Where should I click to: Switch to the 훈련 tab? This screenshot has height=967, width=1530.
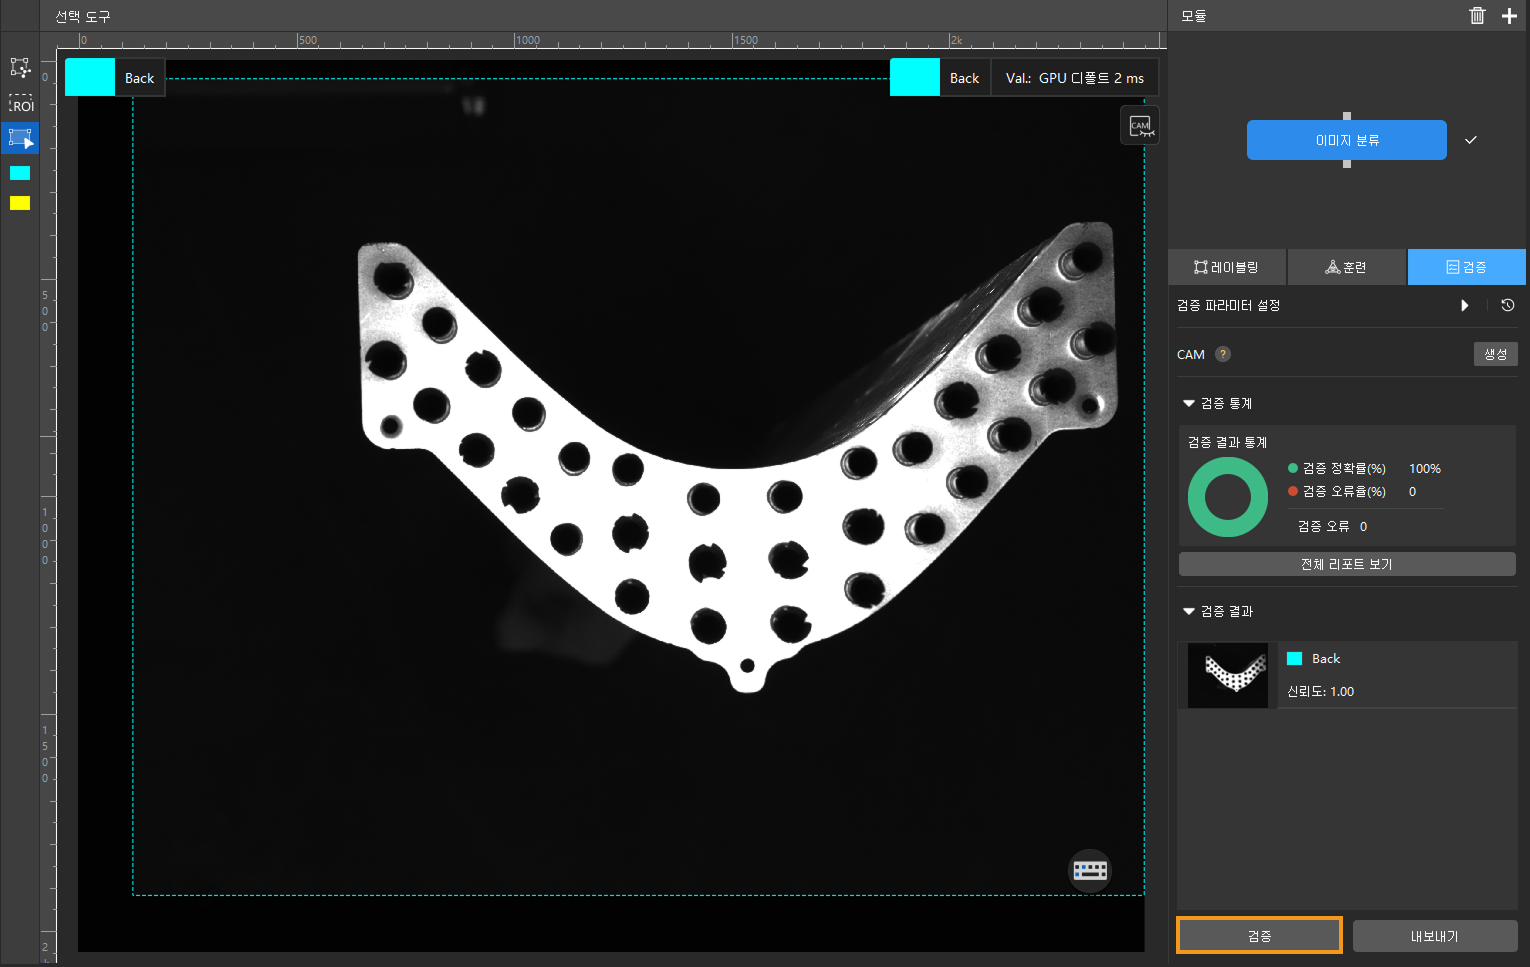[1346, 267]
